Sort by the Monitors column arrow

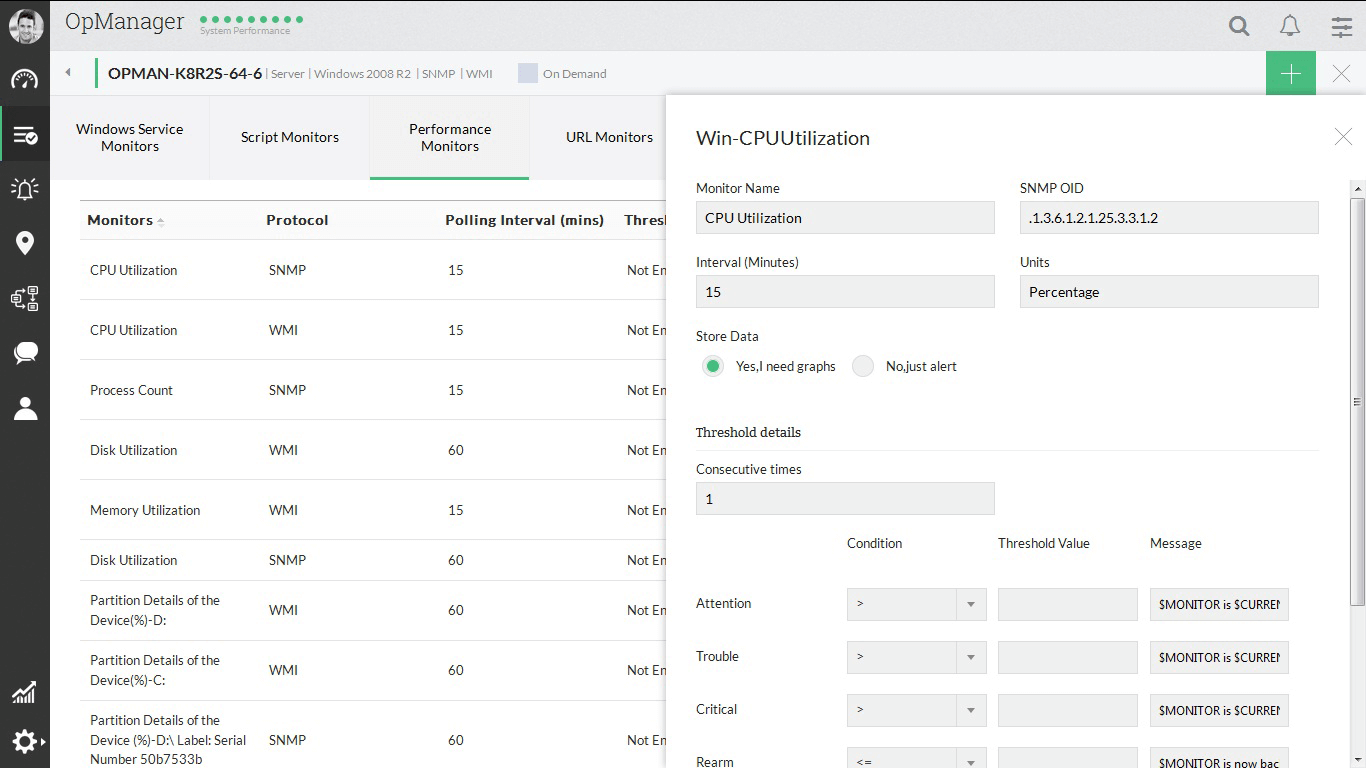161,221
